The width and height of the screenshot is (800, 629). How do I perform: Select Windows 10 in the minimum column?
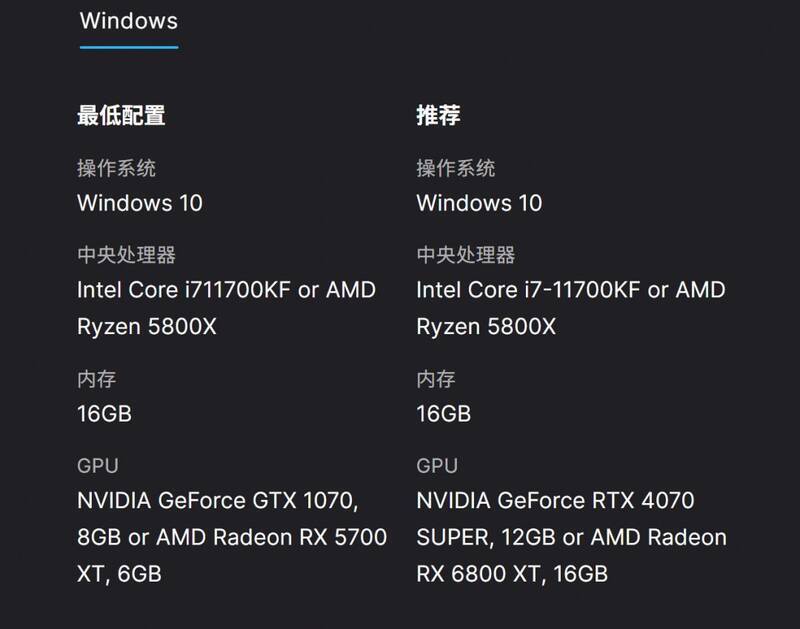coord(138,202)
